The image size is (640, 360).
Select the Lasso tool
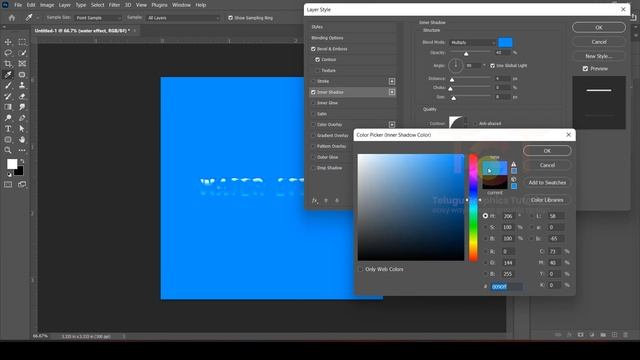[x=8, y=53]
